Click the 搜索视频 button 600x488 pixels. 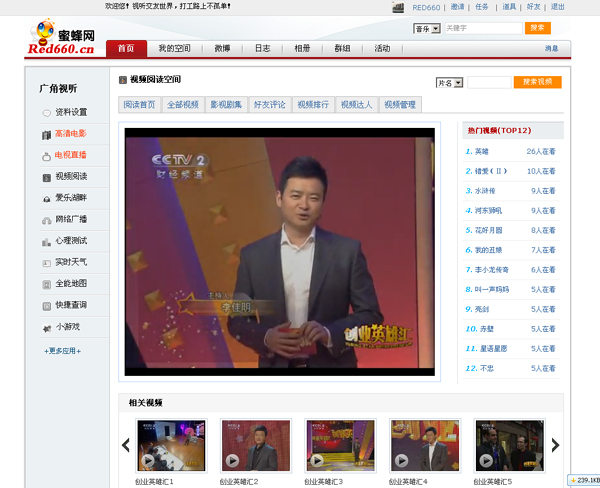click(538, 82)
